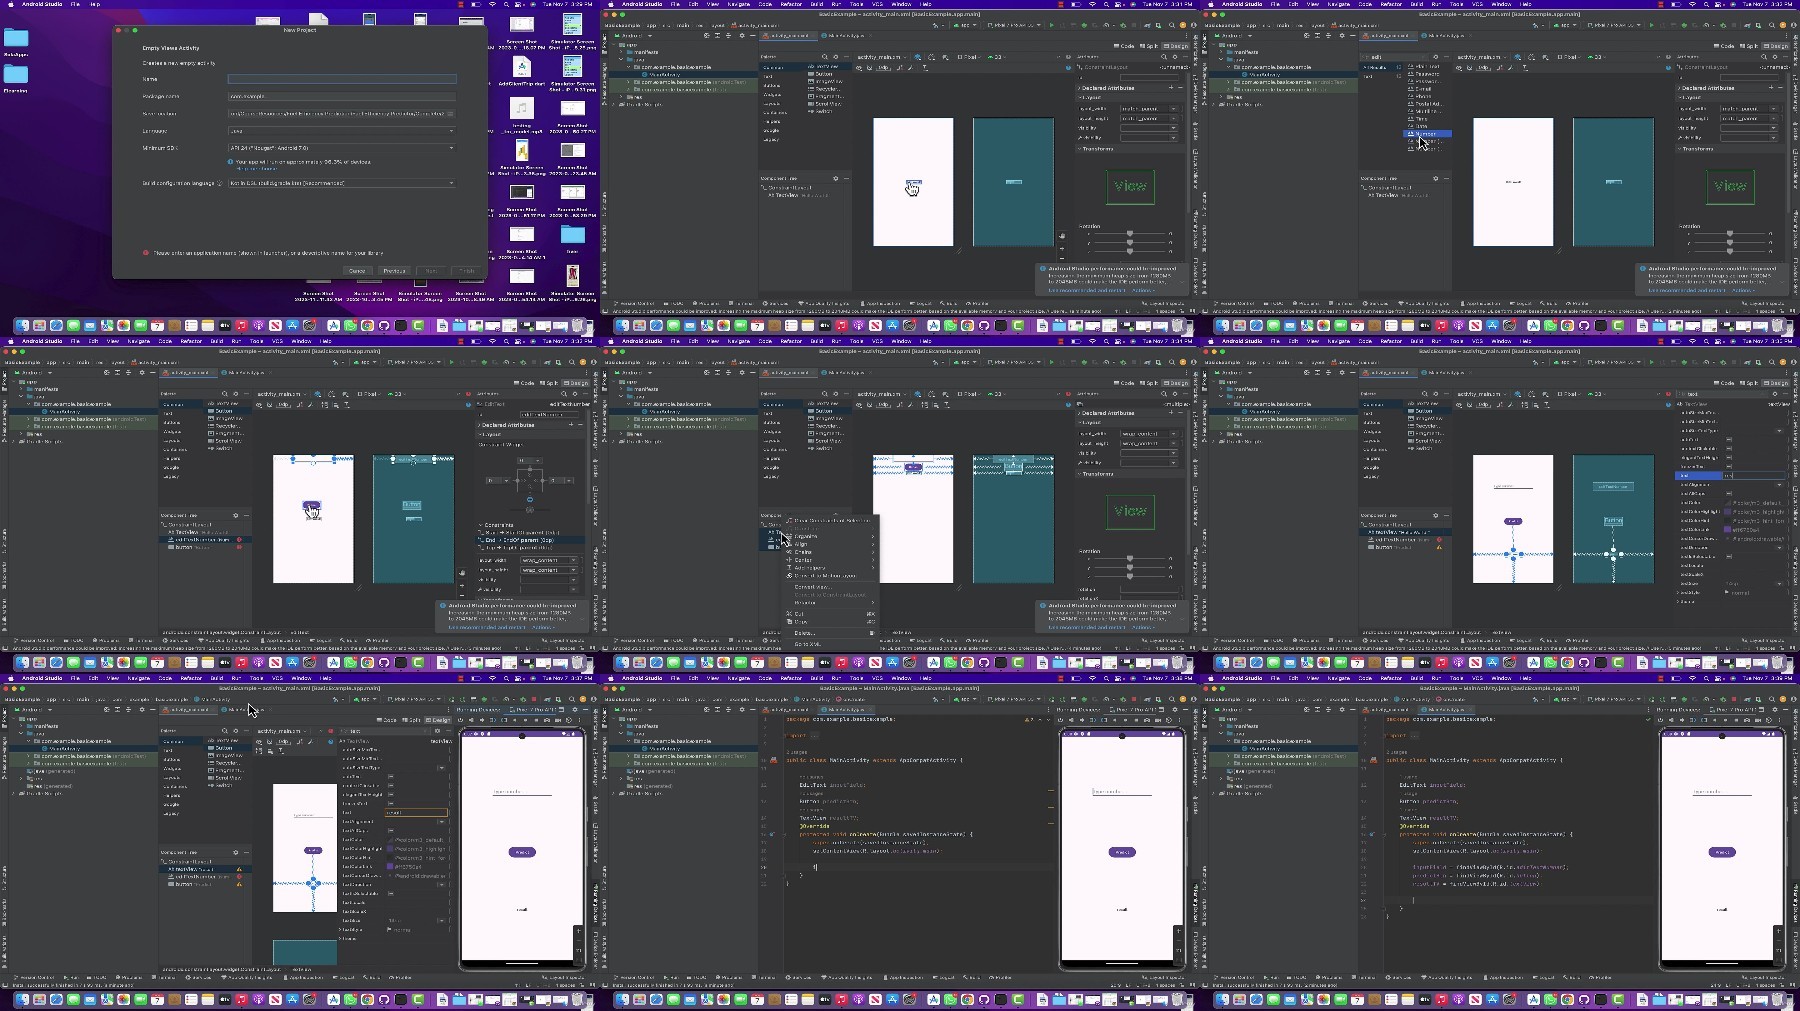1800x1011 pixels.
Task: Select Copy in the context menu
Action: (830, 622)
